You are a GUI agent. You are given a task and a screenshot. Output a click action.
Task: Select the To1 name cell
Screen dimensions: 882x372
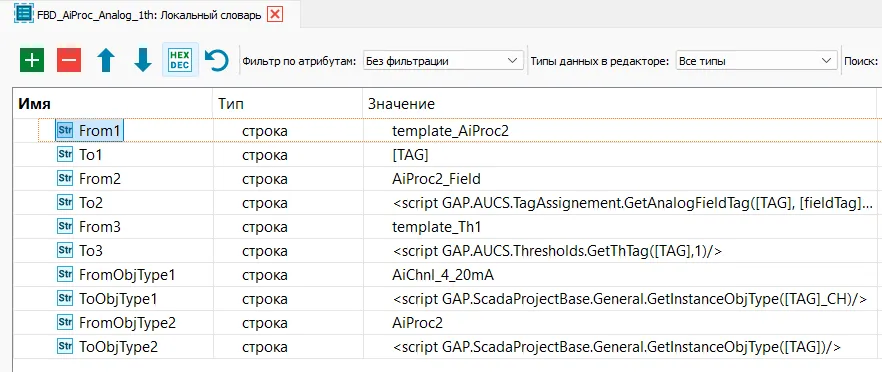pos(91,155)
